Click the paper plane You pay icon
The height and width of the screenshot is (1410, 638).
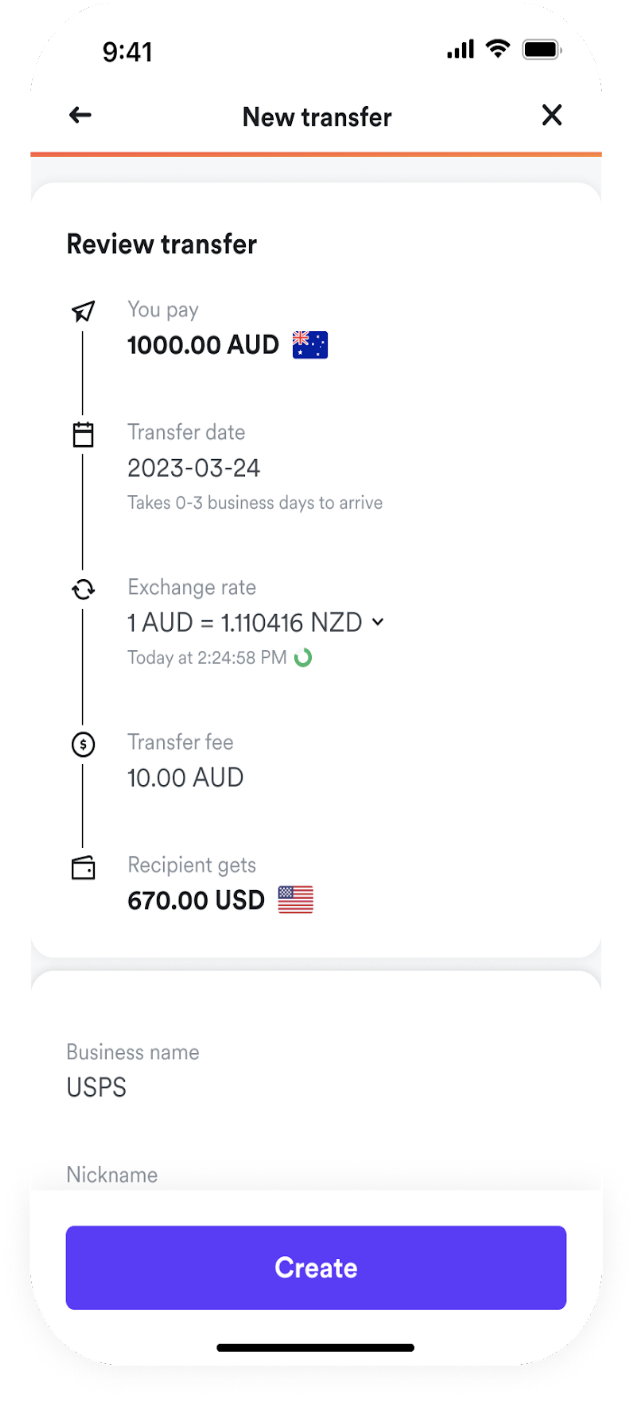click(x=84, y=312)
